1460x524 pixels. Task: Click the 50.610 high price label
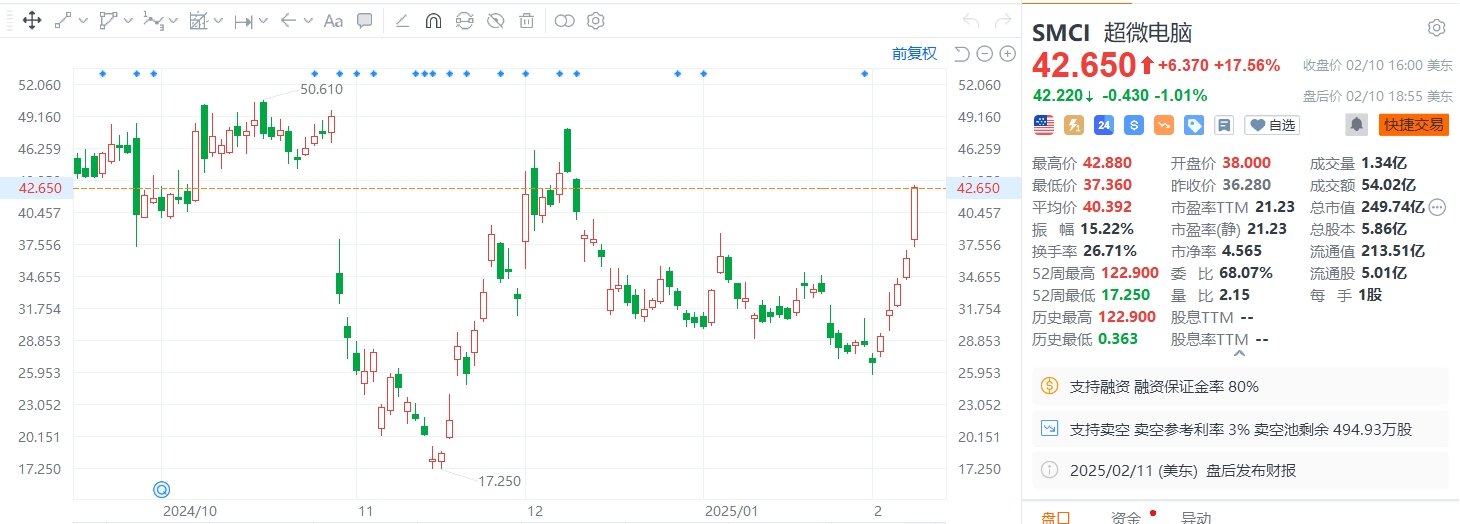click(322, 89)
